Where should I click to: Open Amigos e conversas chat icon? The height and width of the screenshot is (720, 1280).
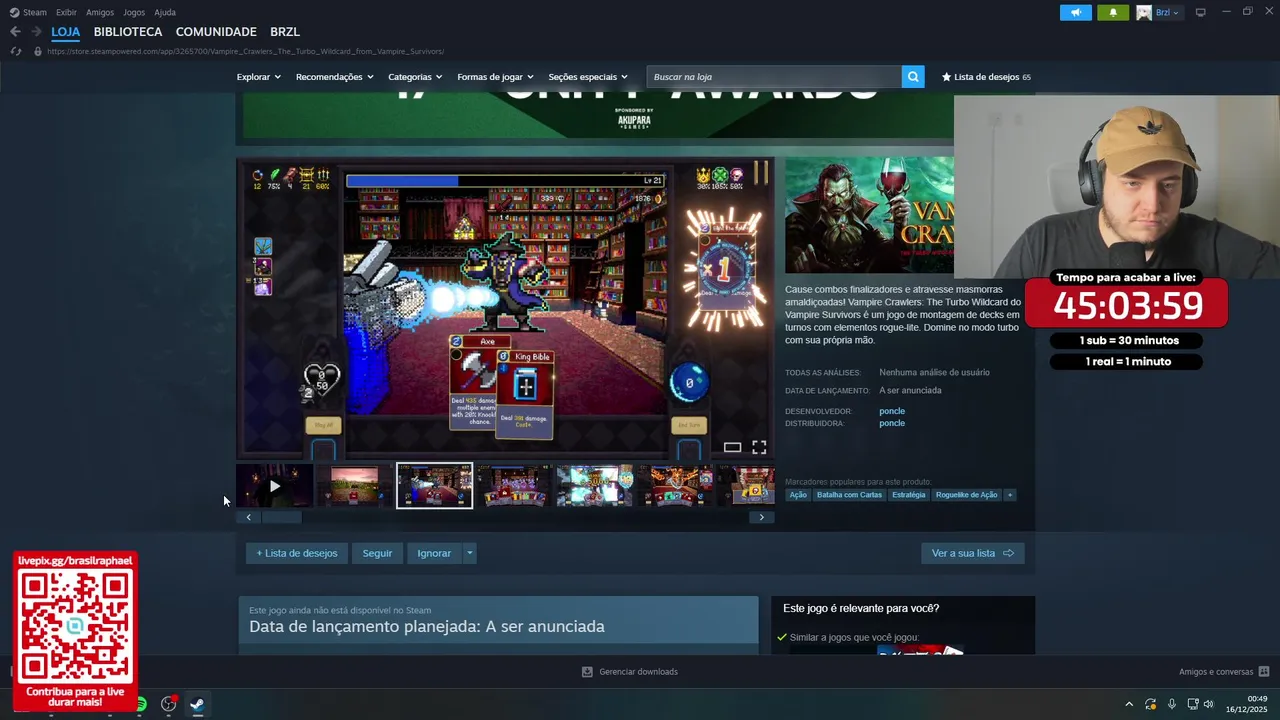click(1264, 672)
